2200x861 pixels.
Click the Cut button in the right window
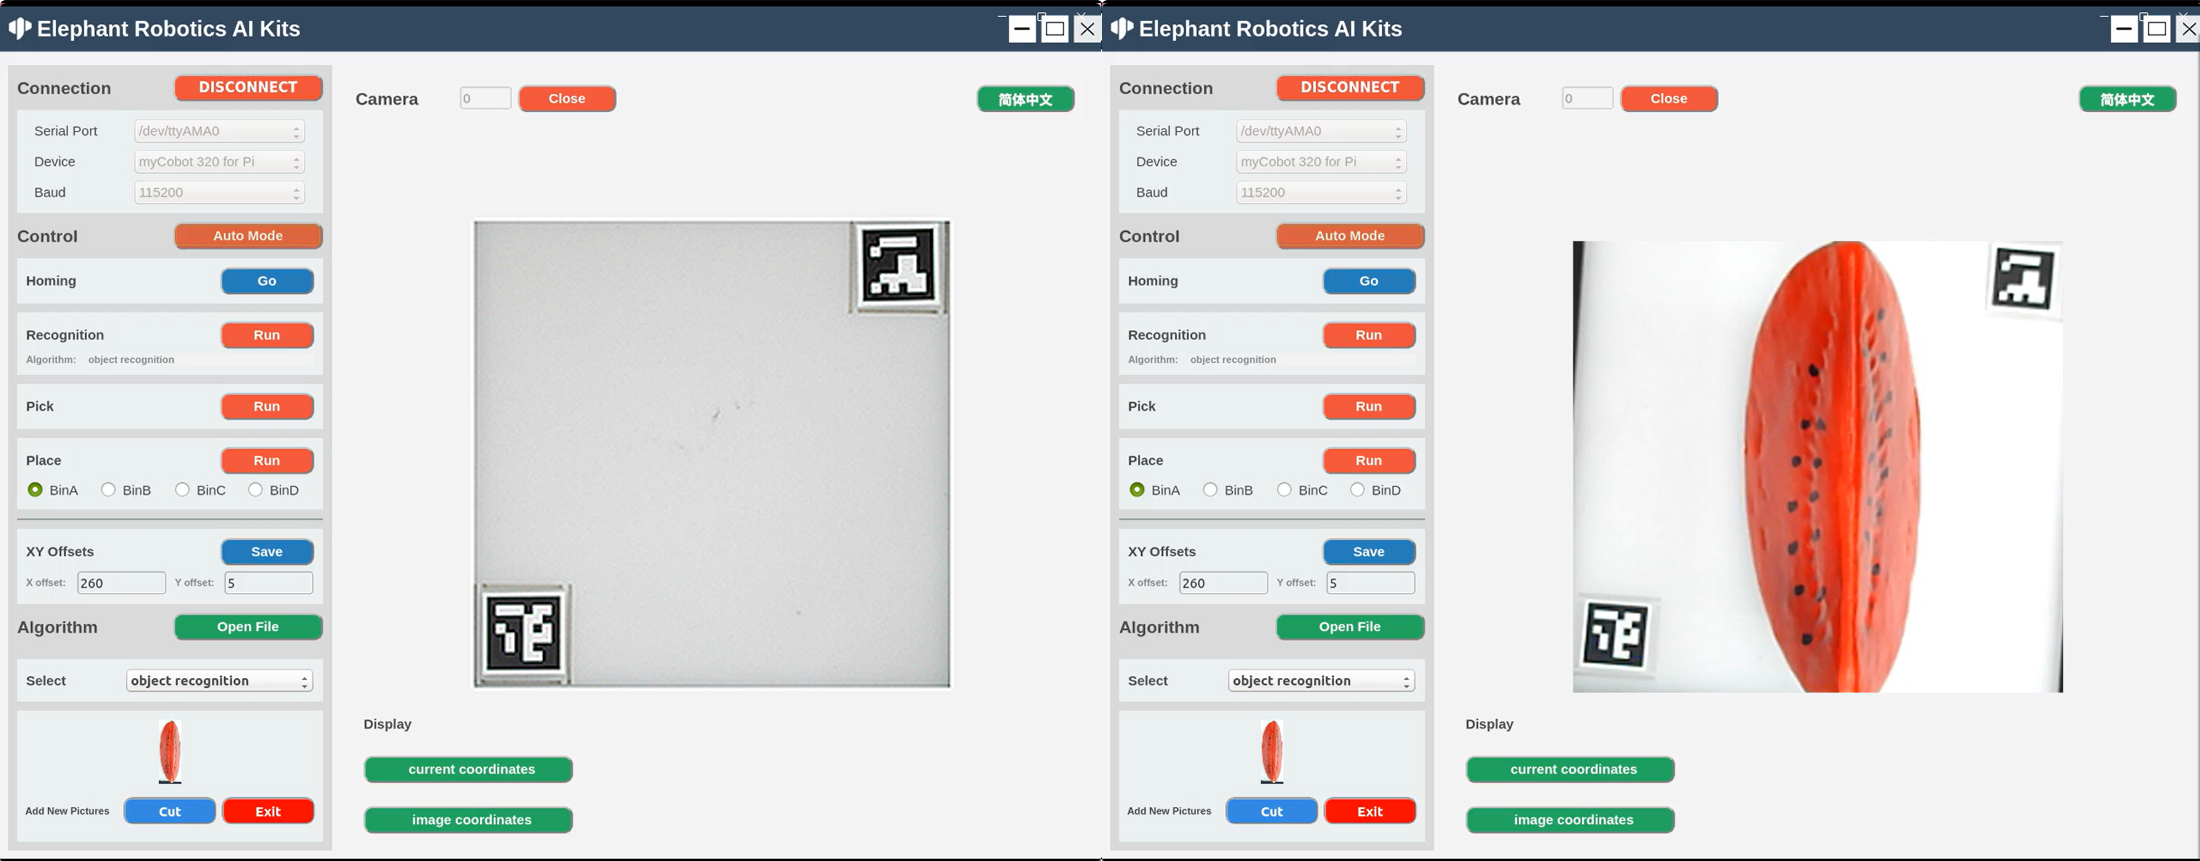(x=1271, y=811)
